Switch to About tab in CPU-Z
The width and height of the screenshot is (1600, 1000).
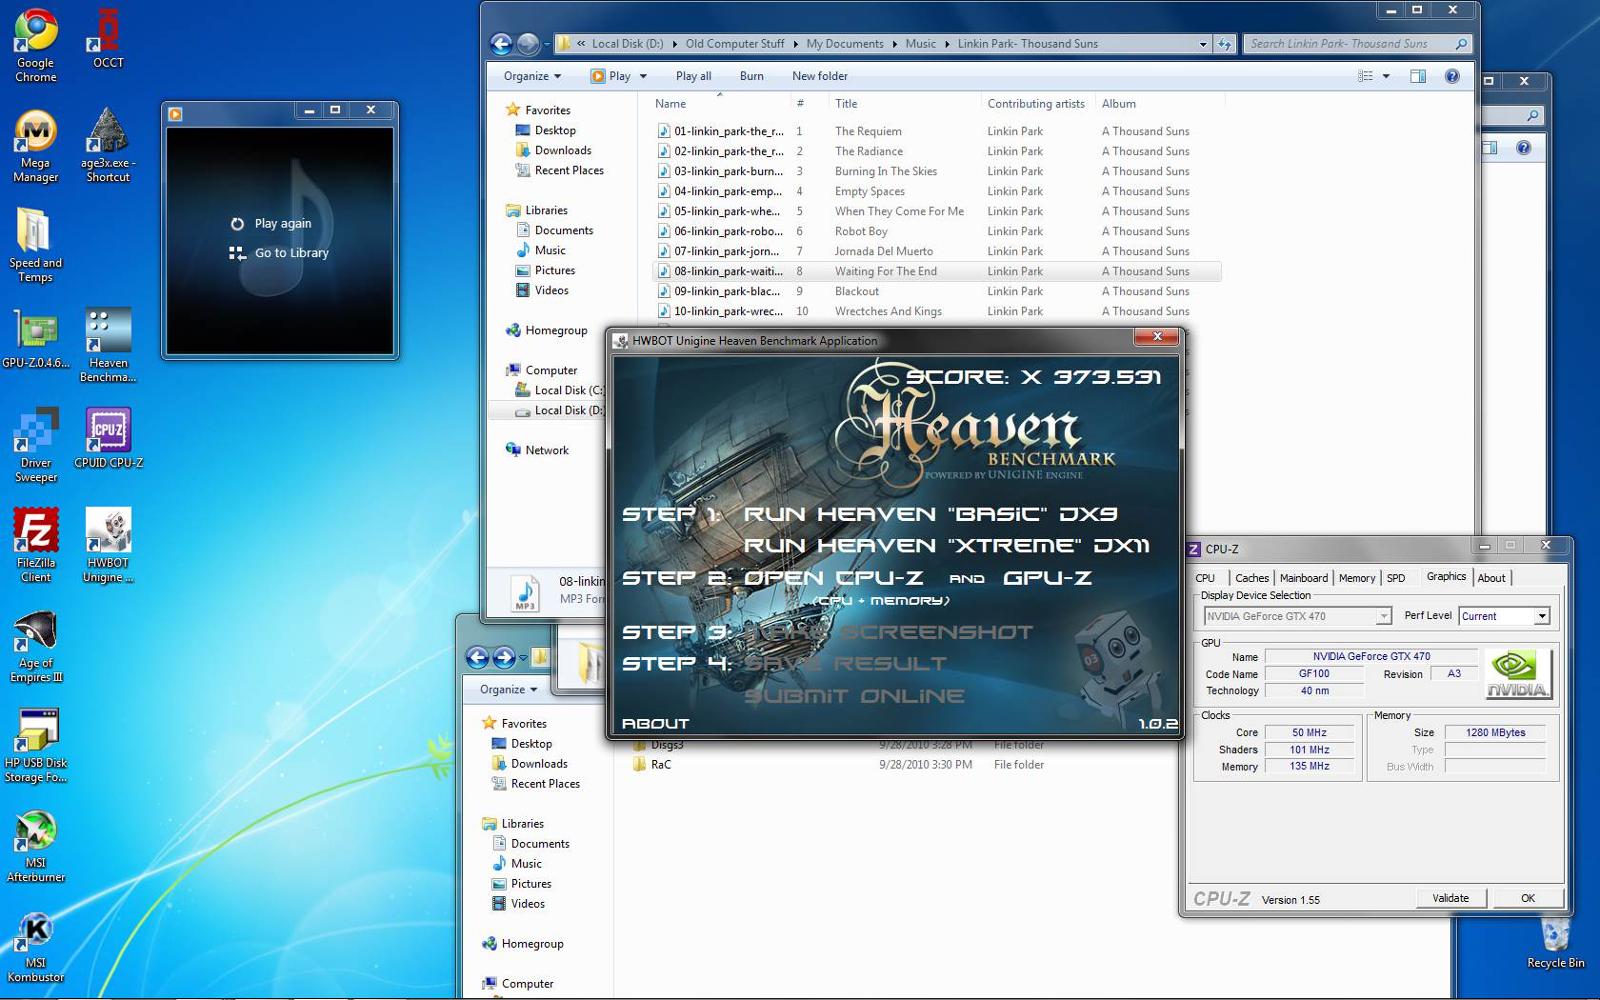[x=1491, y=578]
